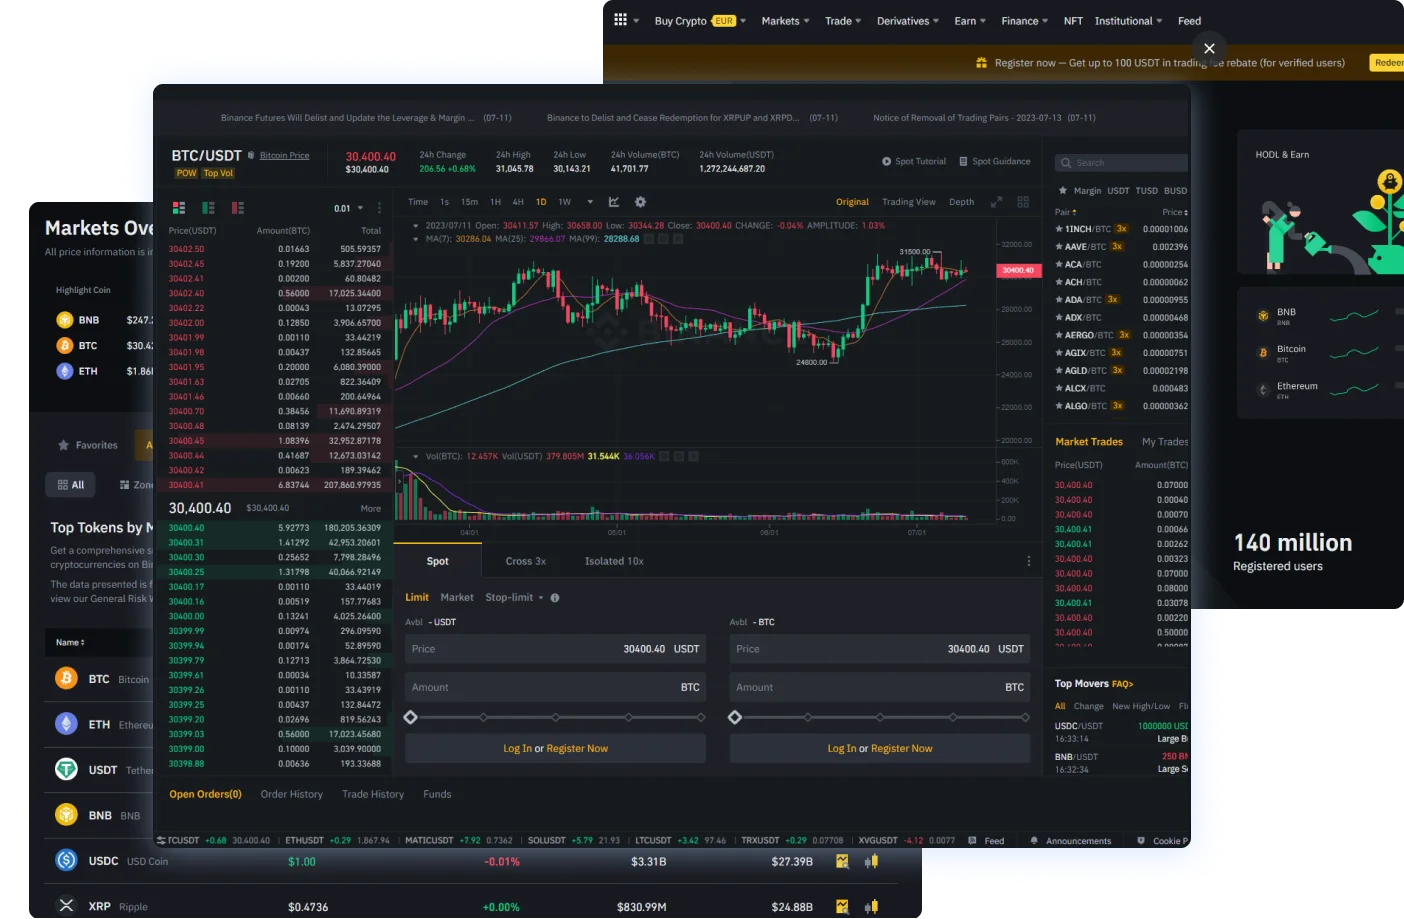Favorite the ALGO/BTC pair star
Image resolution: width=1404 pixels, height=919 pixels.
point(1059,406)
